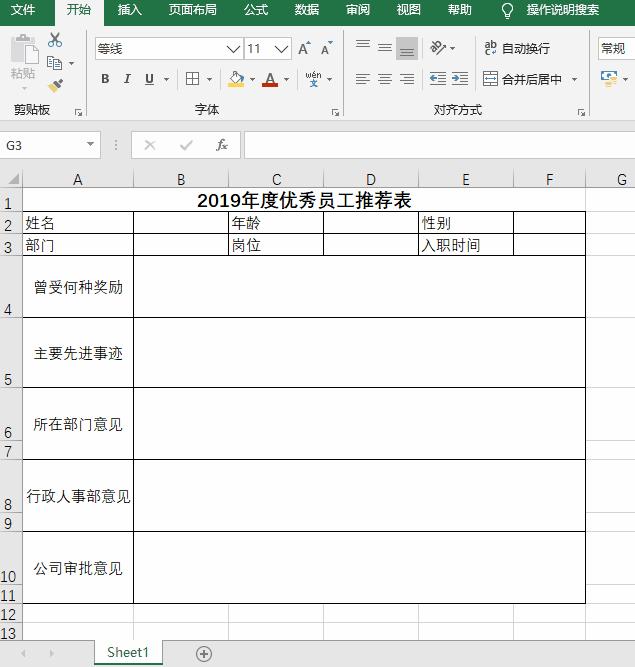This screenshot has height=667, width=635.
Task: Switch to 公式 tab
Action: click(256, 10)
